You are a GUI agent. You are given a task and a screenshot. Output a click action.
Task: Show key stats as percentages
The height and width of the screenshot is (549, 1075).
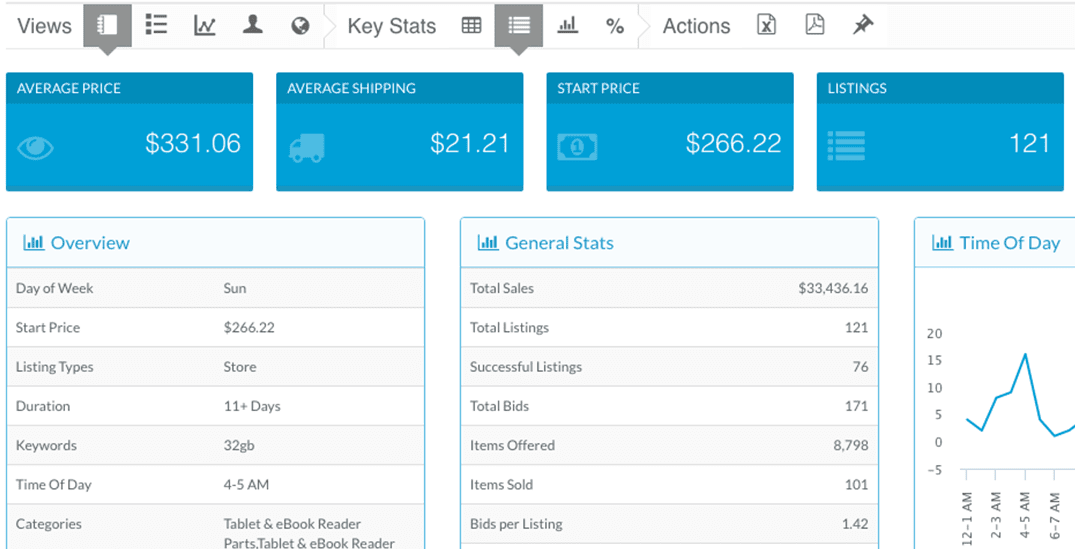click(615, 26)
